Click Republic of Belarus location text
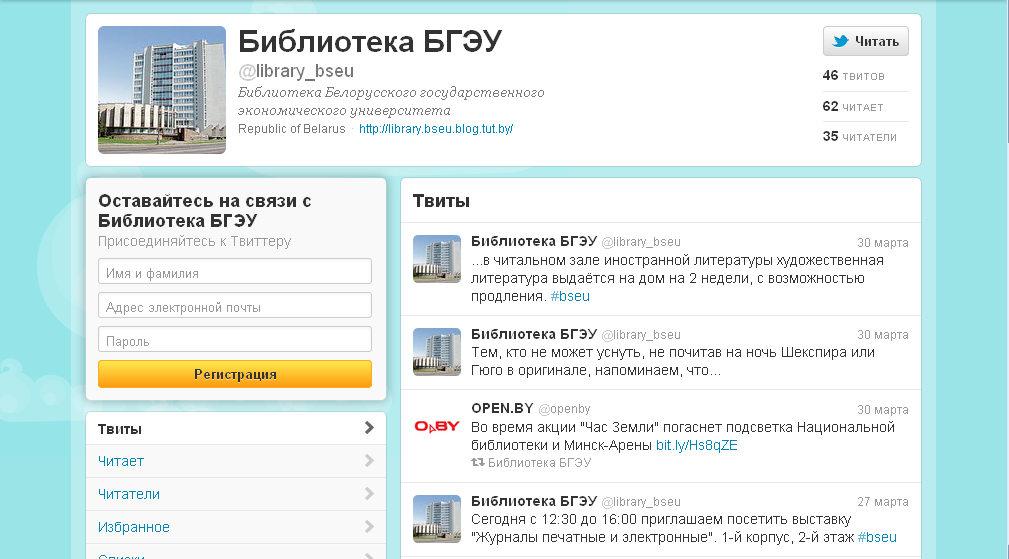The height and width of the screenshot is (559, 1009). click(292, 129)
